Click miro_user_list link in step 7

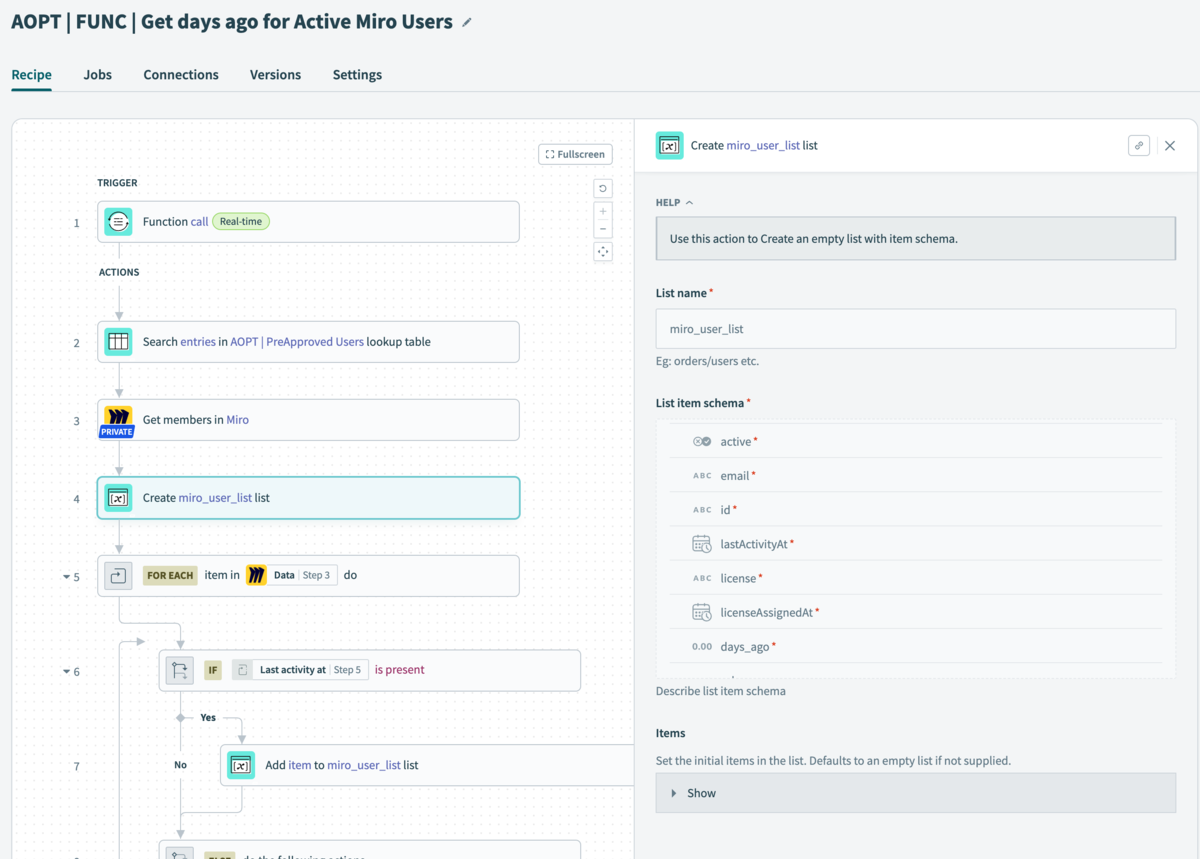(364, 765)
